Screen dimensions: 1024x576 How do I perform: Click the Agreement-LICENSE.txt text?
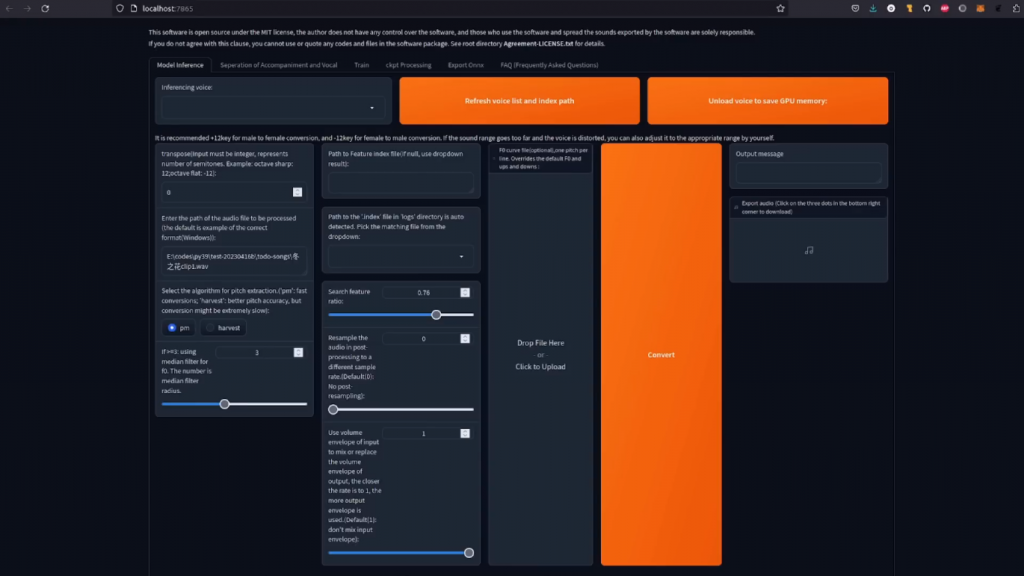pos(538,44)
